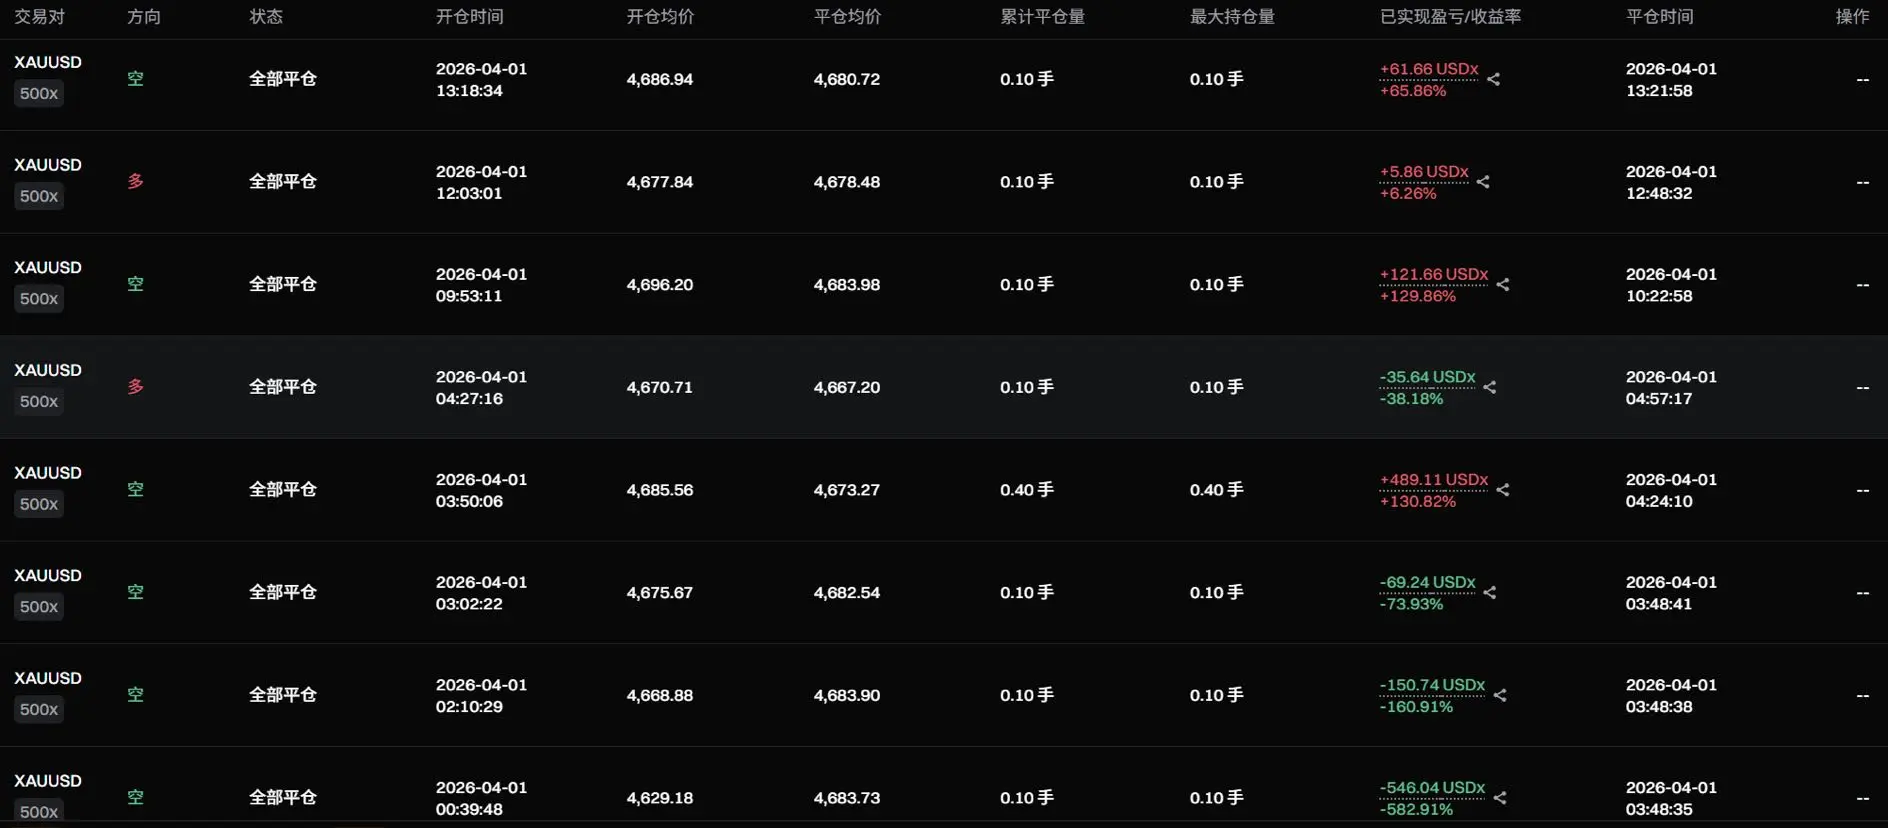Click the -546.04 USDx loss amount

click(1431, 788)
